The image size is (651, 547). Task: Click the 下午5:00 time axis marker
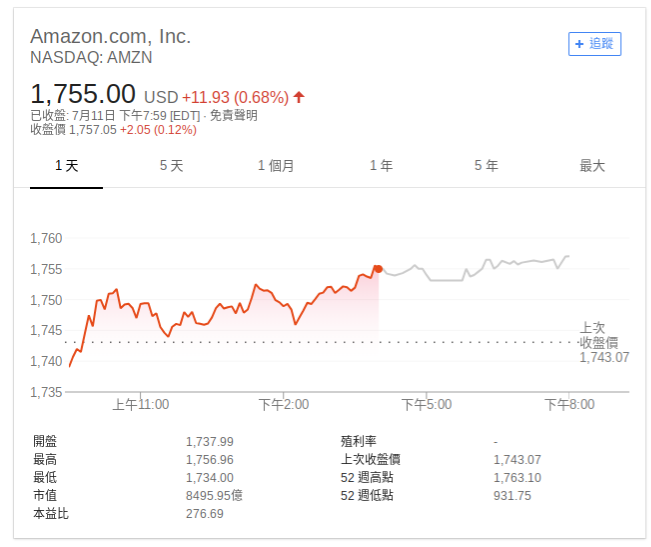[x=427, y=404]
